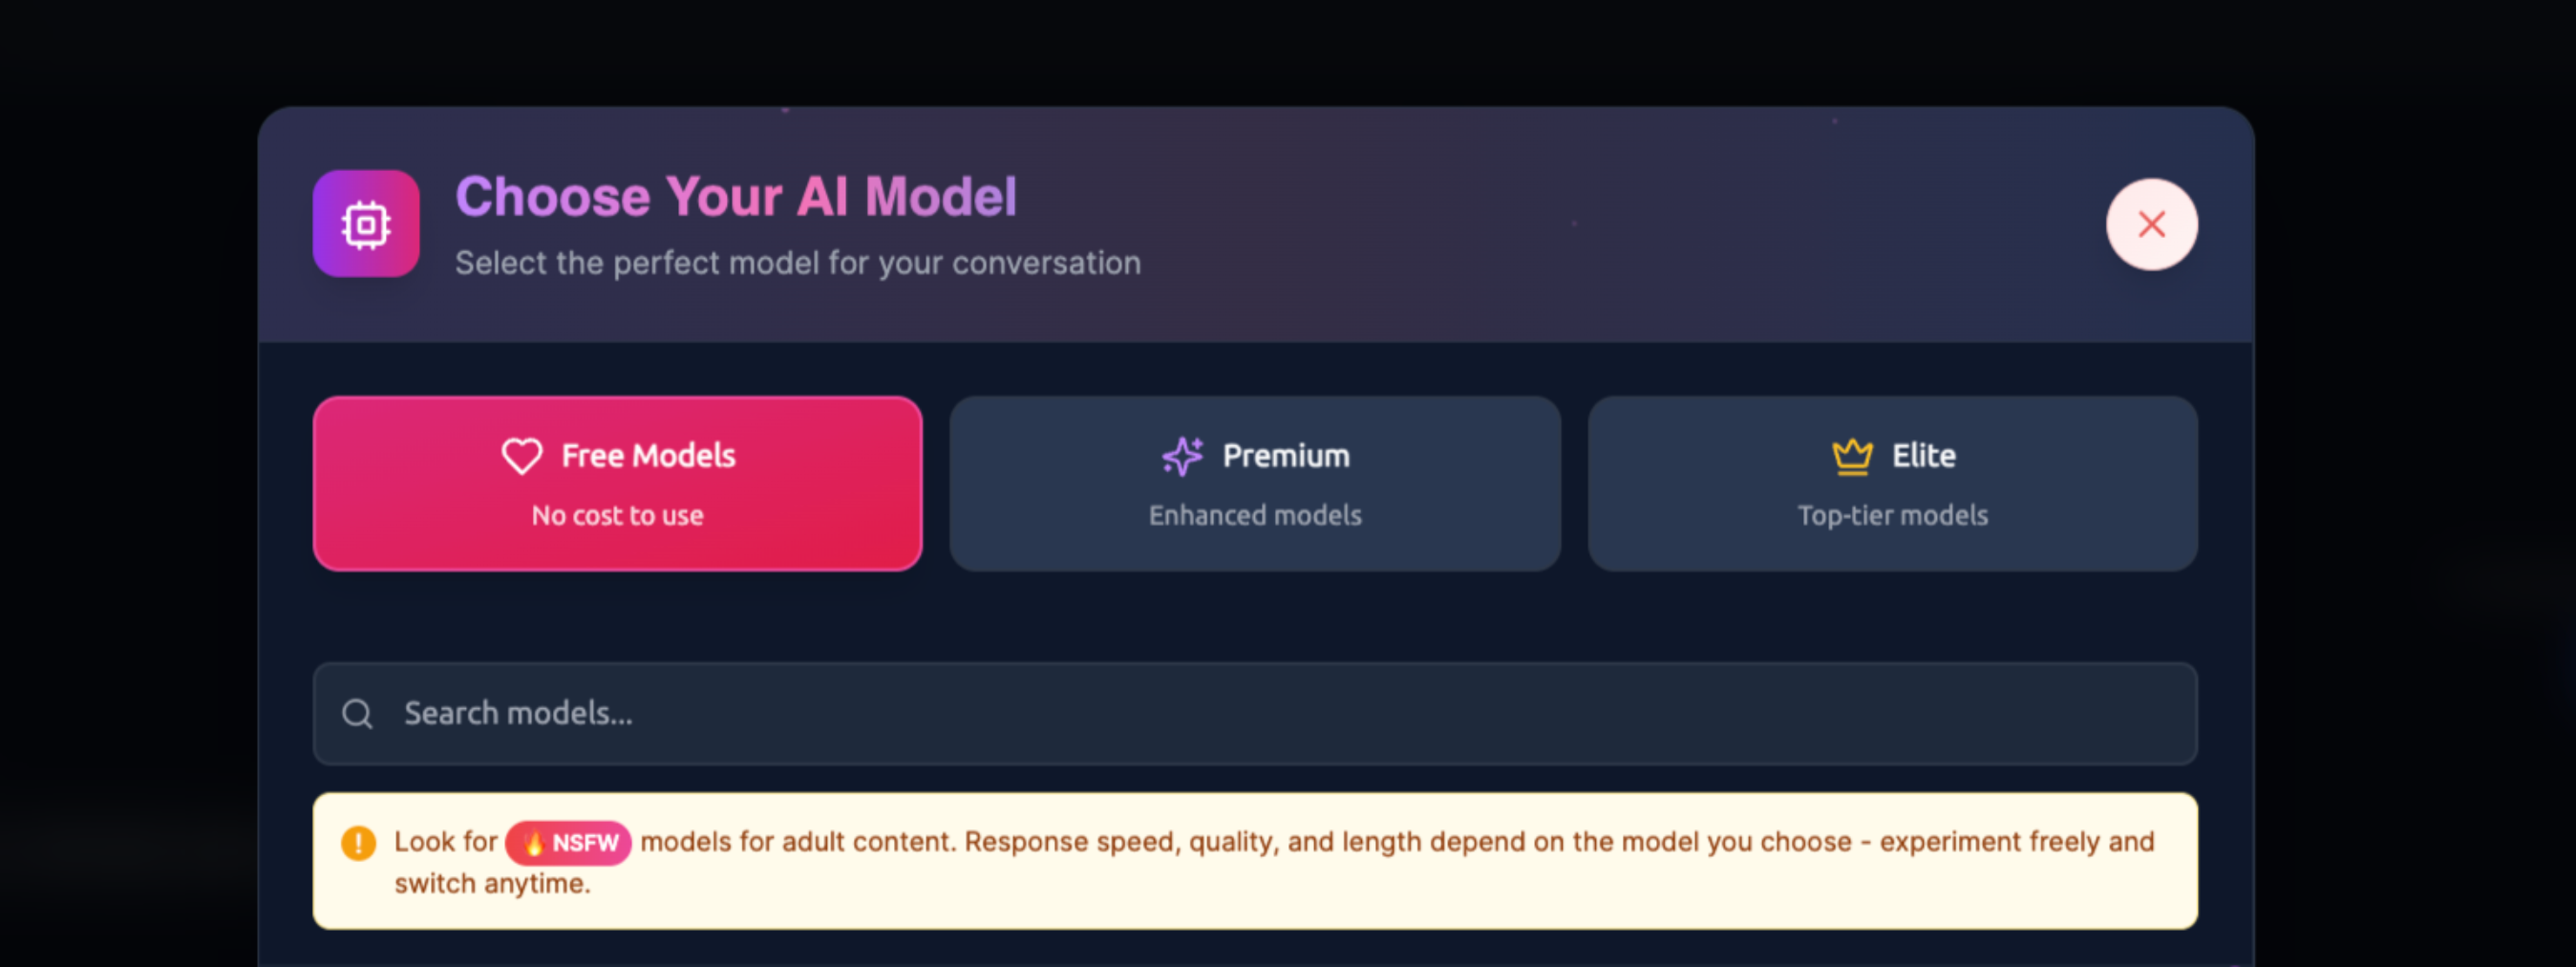Image resolution: width=2576 pixels, height=967 pixels.
Task: Click the magnifying glass search icon
Action: tap(357, 713)
